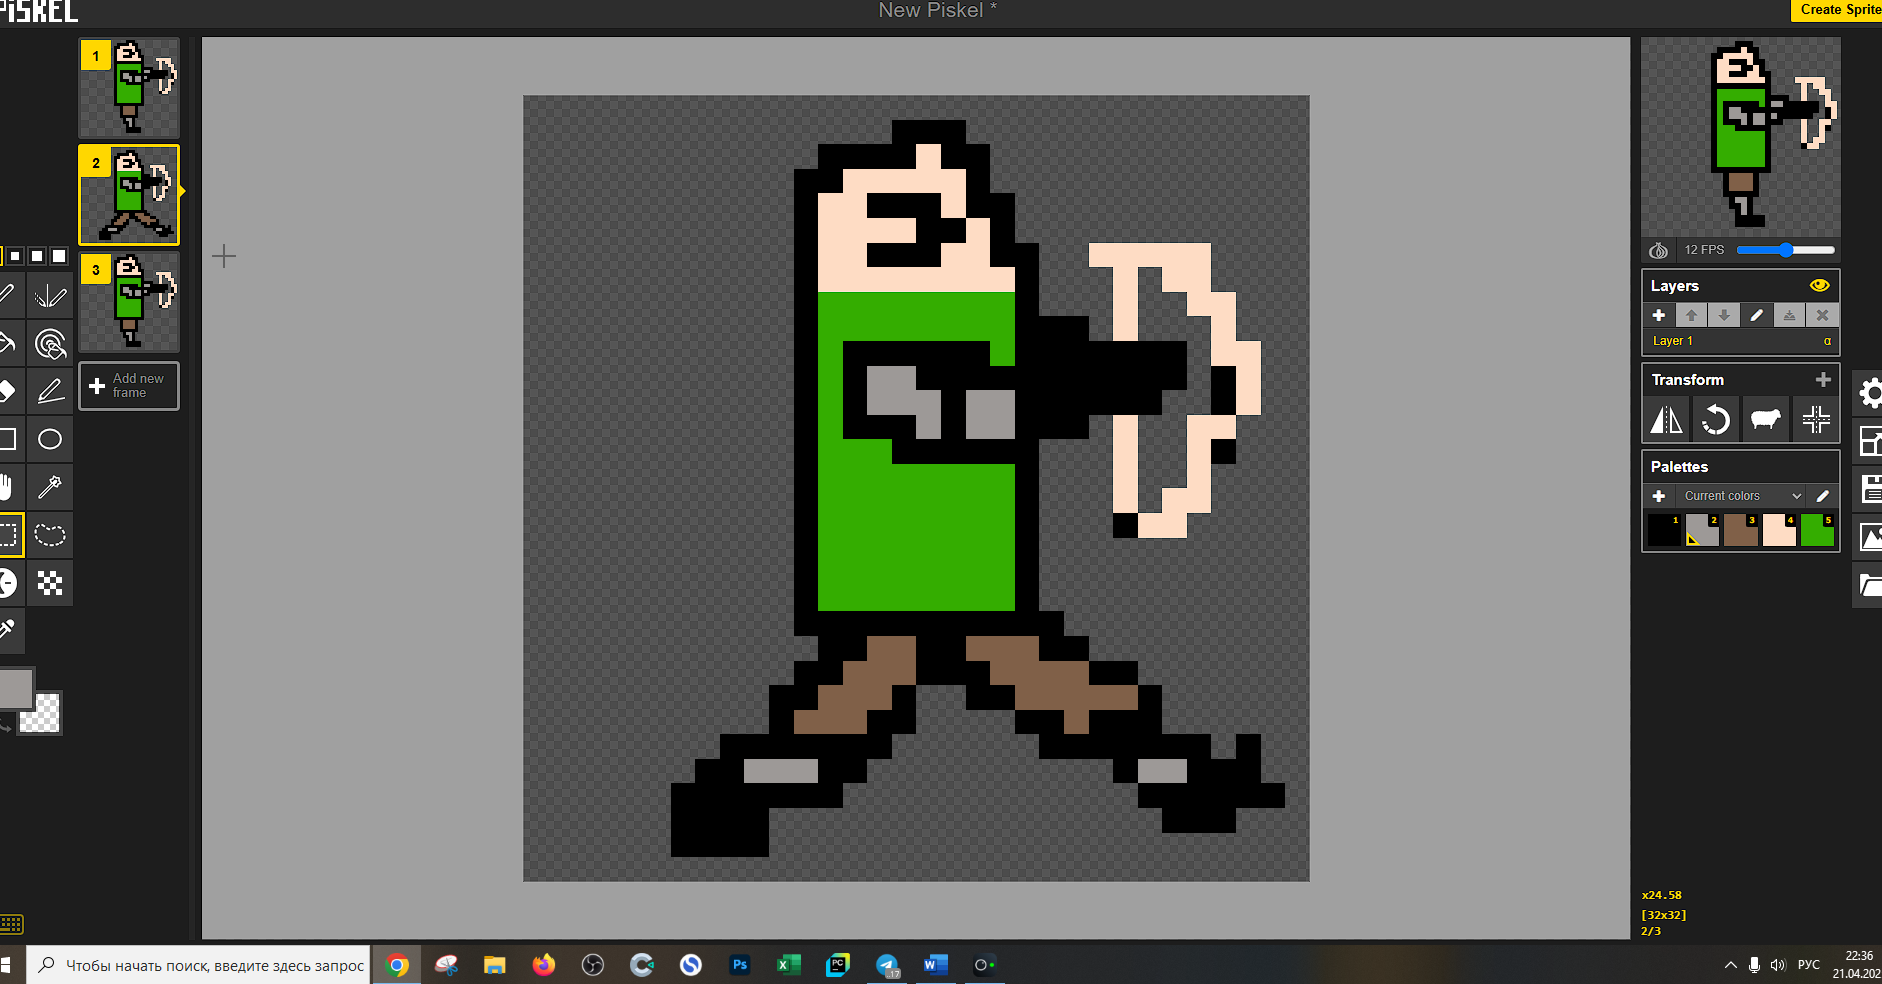This screenshot has height=984, width=1882.
Task: Click the Add new frame button
Action: pos(129,386)
